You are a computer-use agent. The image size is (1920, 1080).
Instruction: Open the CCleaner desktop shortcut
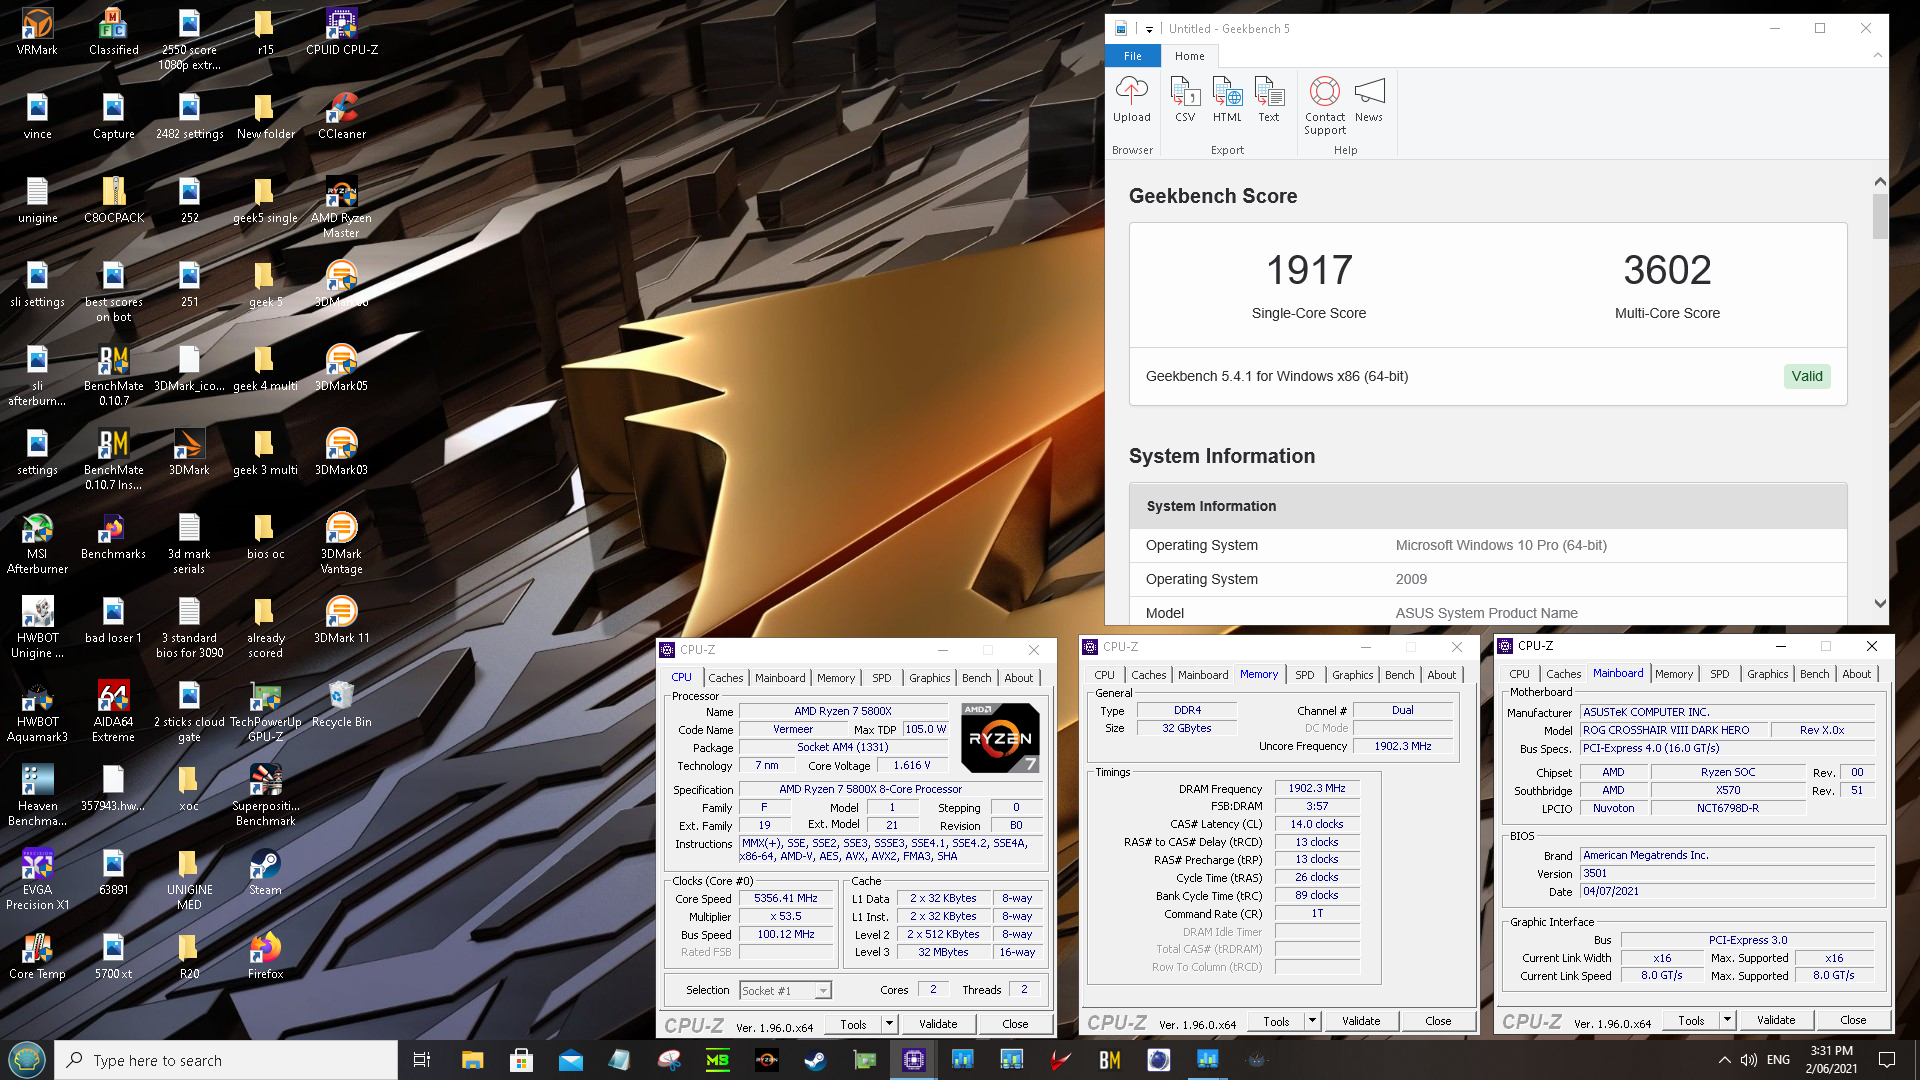[342, 116]
